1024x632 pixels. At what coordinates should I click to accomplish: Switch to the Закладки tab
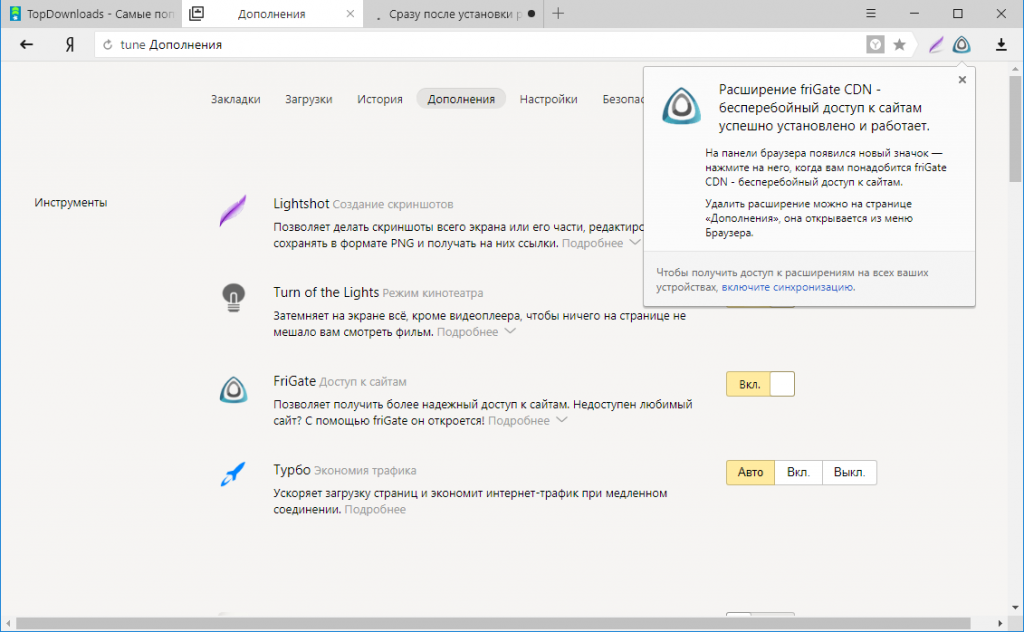(235, 99)
